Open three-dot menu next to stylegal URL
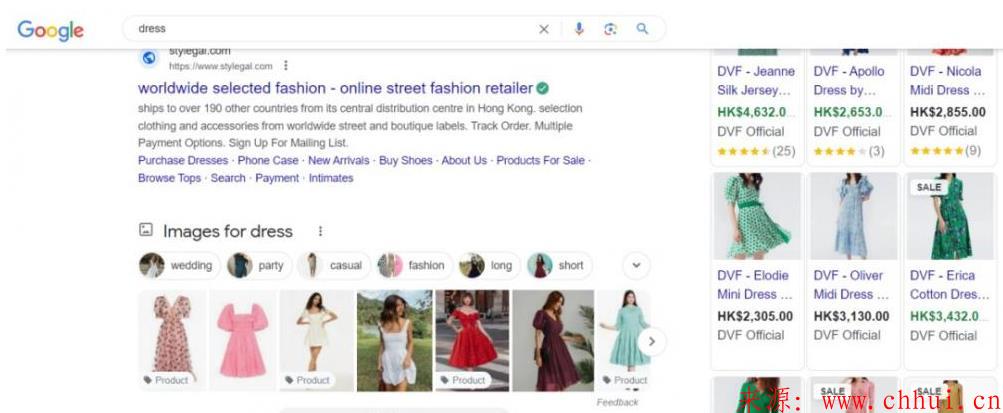 (x=286, y=65)
